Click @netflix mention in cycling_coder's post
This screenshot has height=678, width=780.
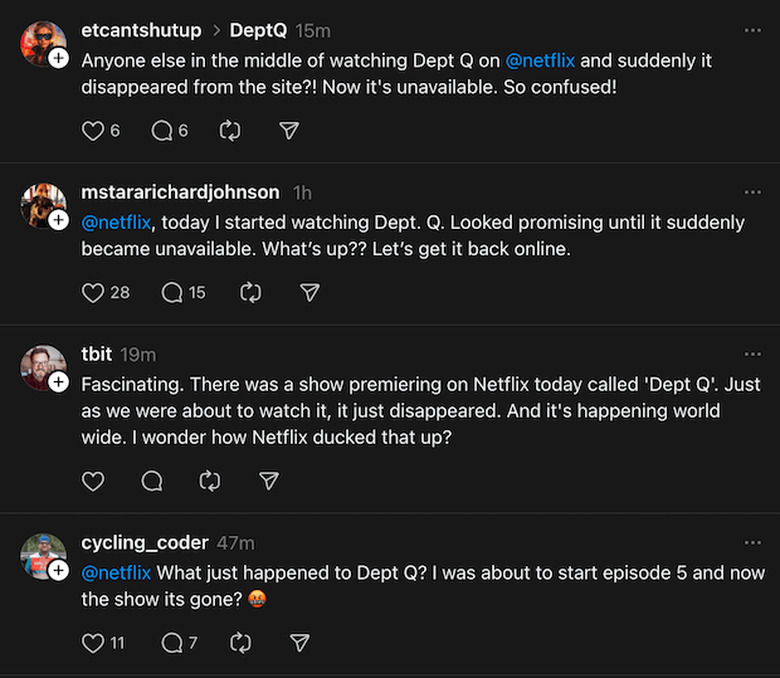pos(116,573)
